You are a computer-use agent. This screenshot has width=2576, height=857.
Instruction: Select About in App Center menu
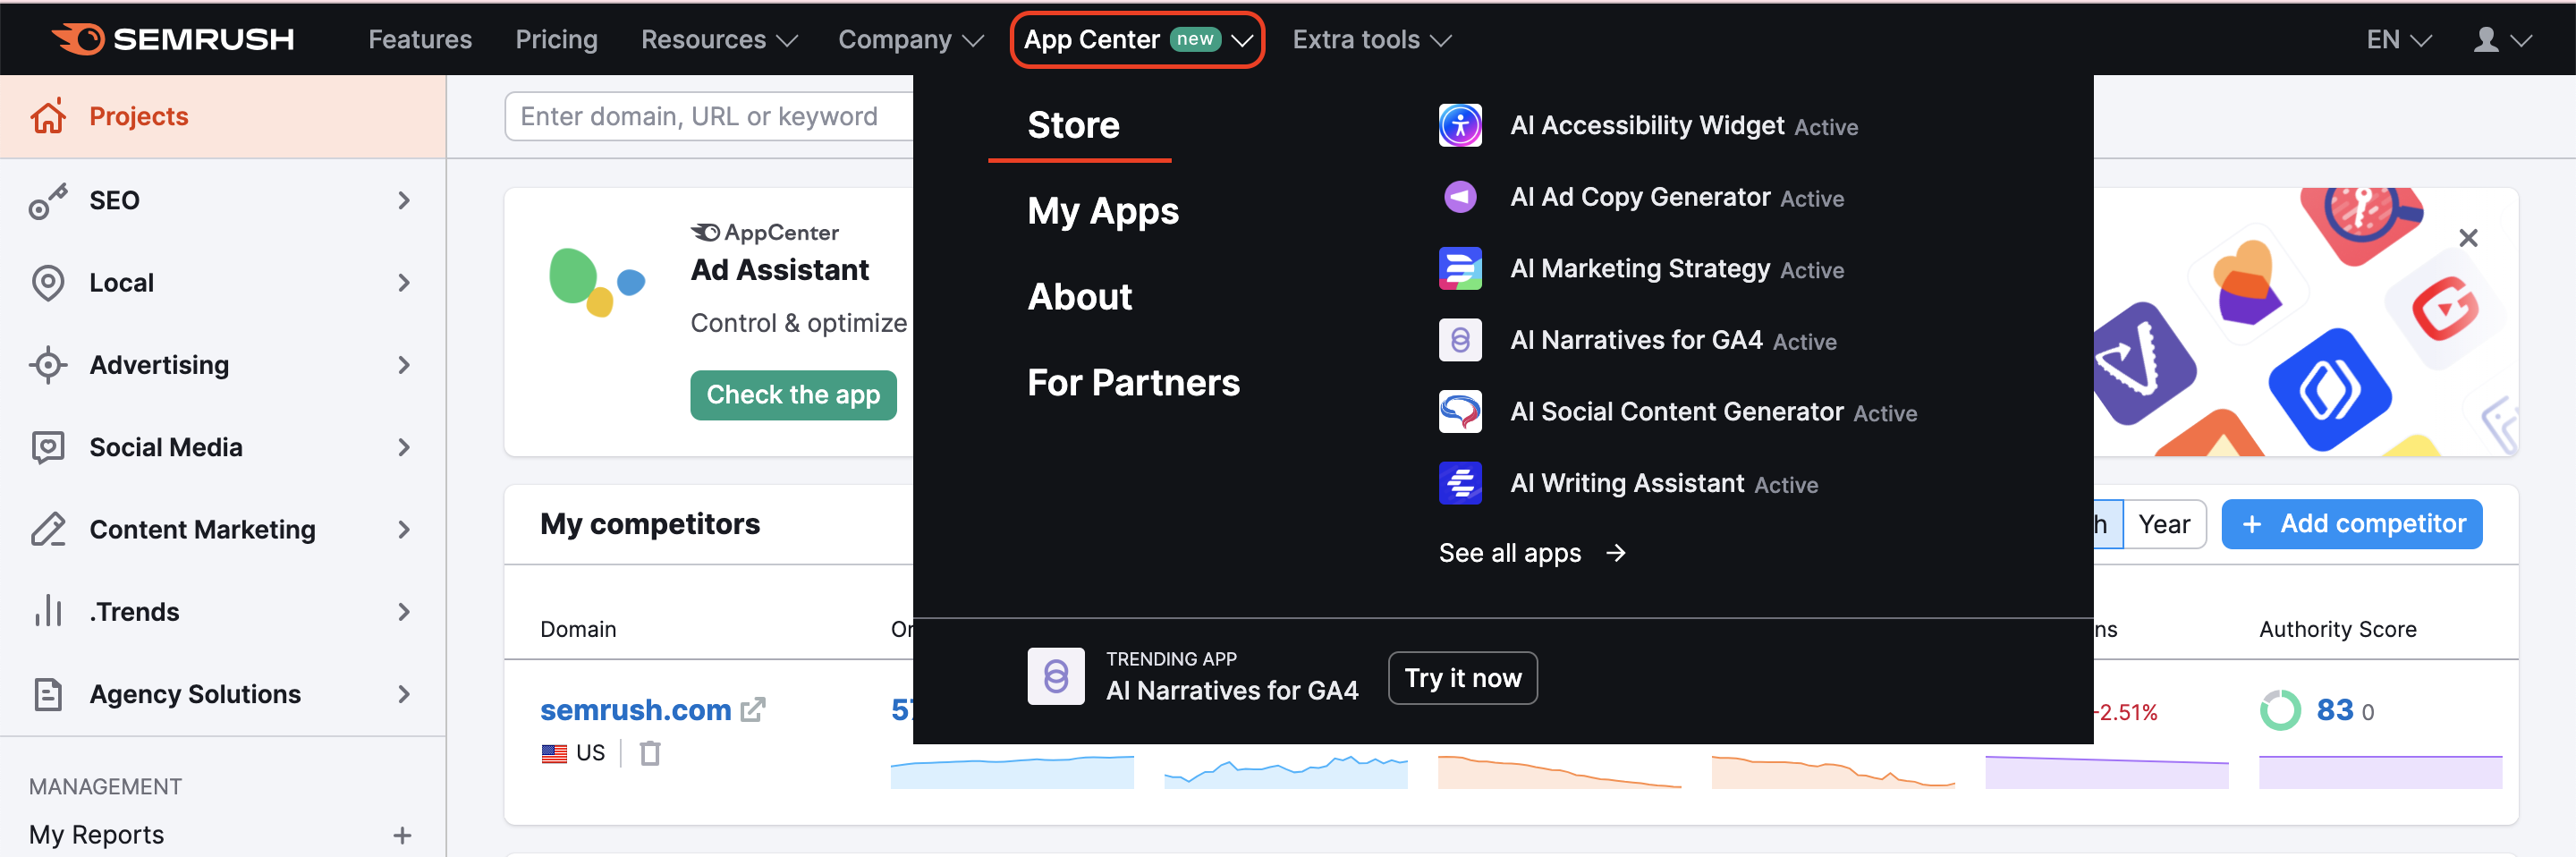1080,297
